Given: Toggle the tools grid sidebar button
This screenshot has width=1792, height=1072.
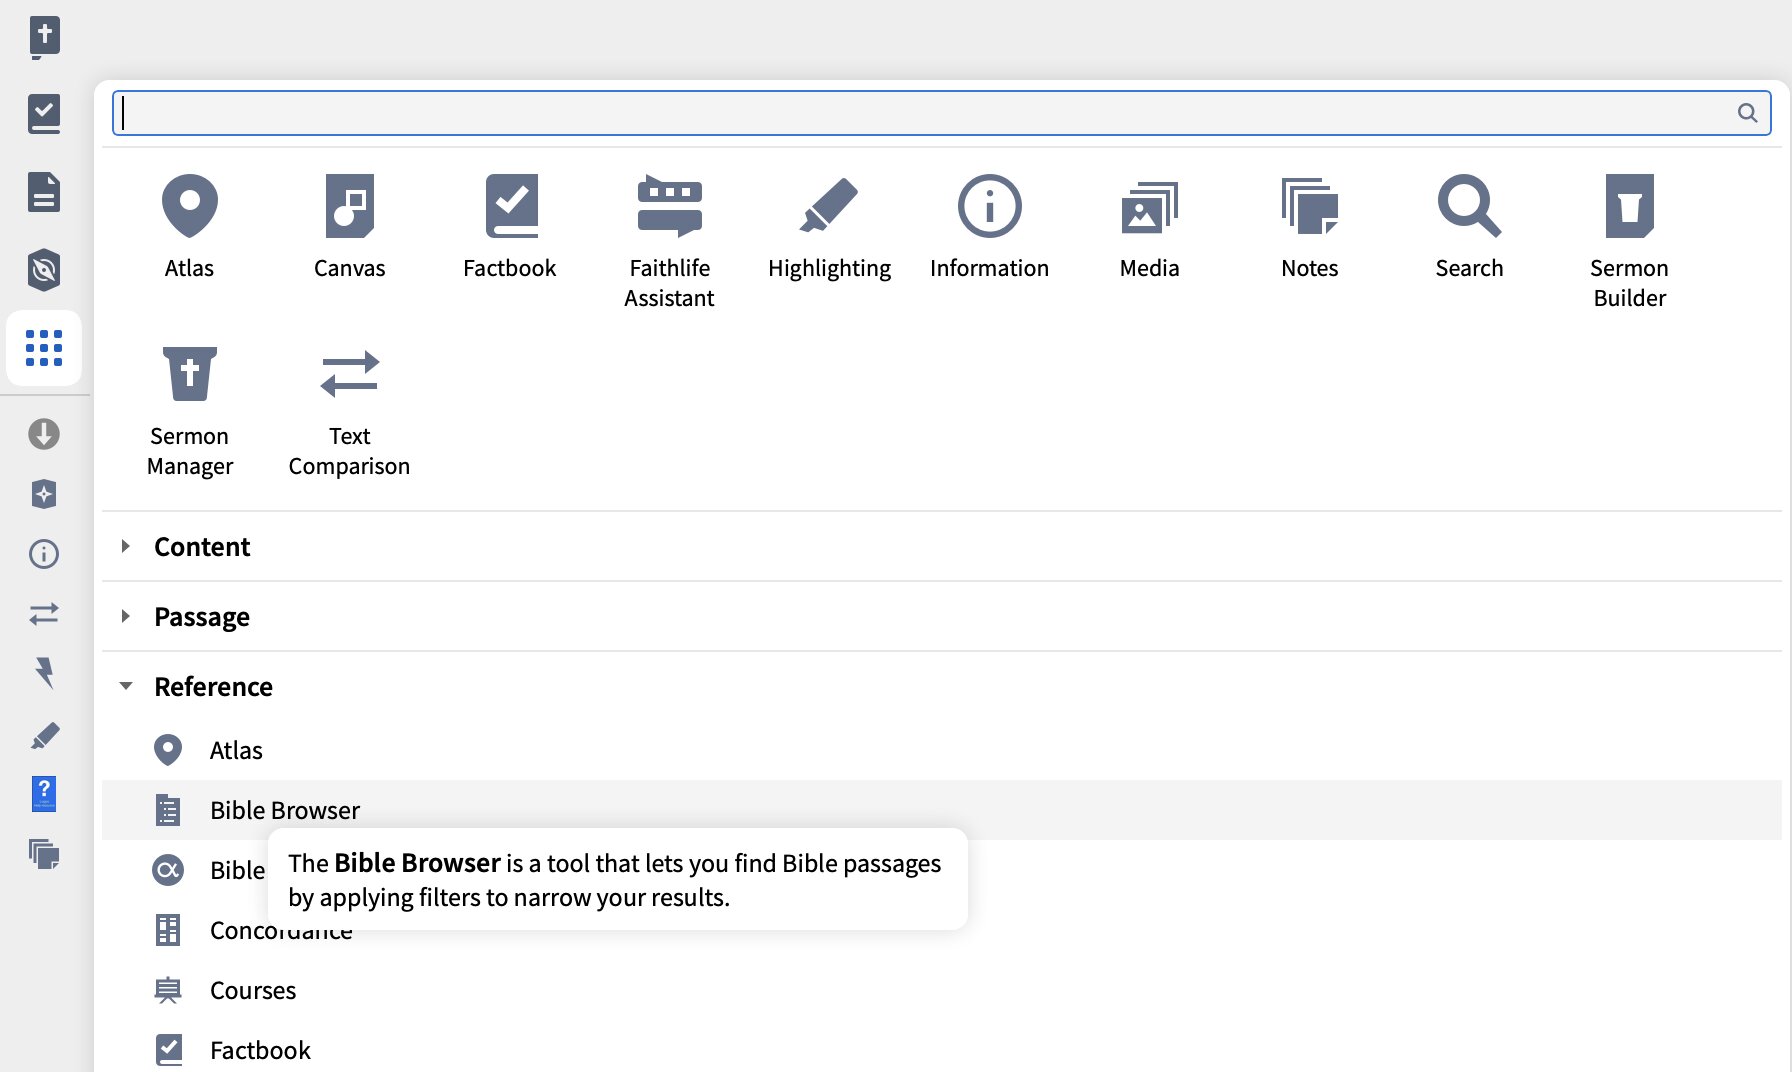Looking at the screenshot, I should coord(44,348).
